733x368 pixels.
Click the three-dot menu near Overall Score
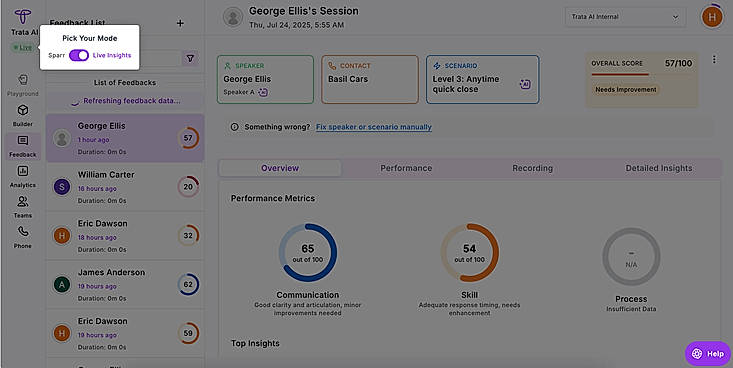click(x=714, y=59)
